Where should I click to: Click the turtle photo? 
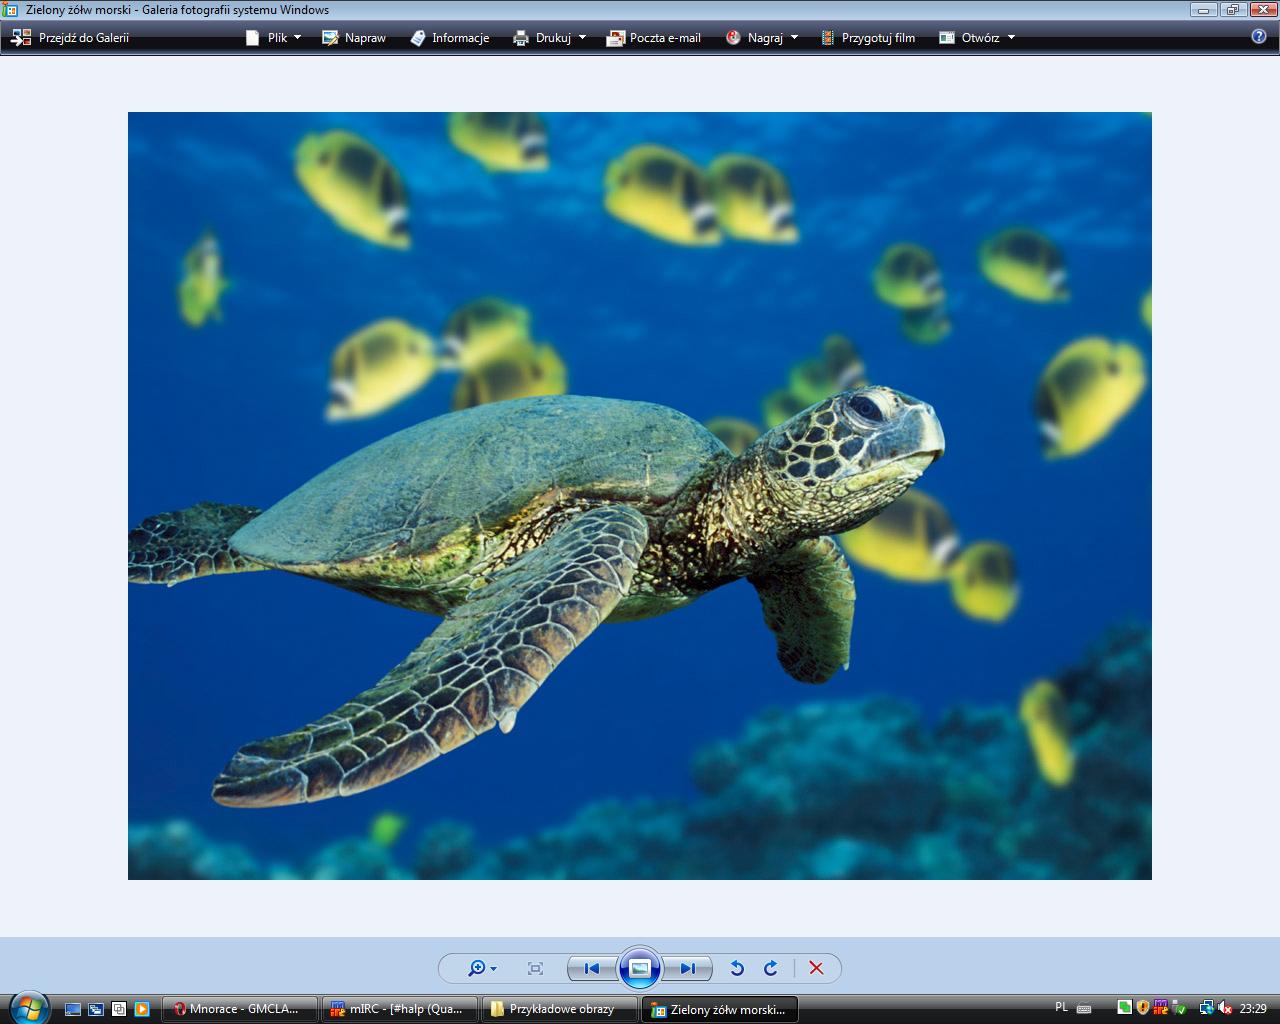(x=640, y=496)
